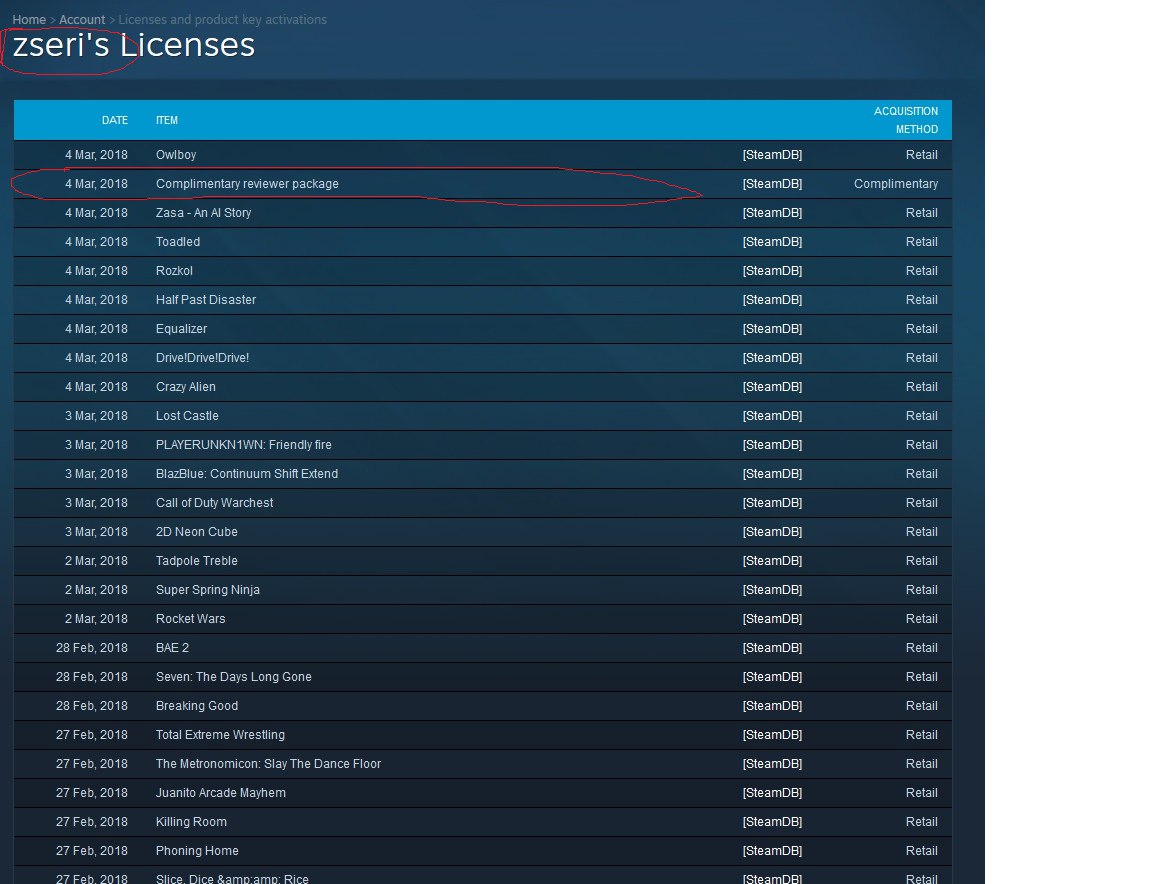
Task: Select 'Phoning Home' item name
Action: point(197,852)
